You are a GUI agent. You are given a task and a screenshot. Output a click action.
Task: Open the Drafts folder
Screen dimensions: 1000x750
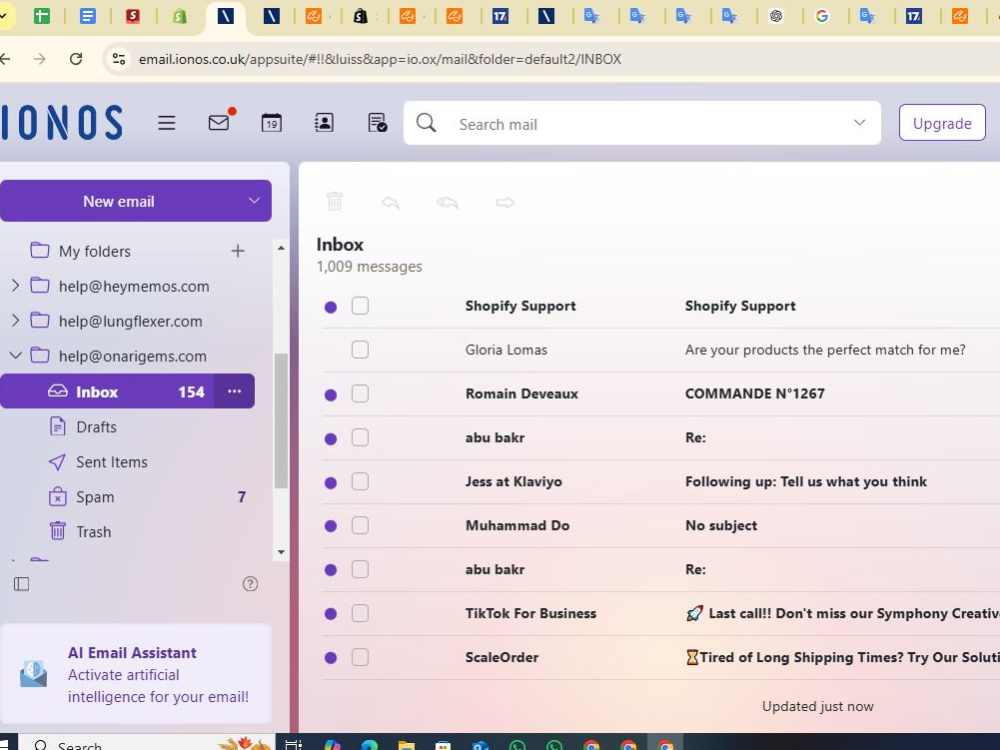click(x=96, y=427)
